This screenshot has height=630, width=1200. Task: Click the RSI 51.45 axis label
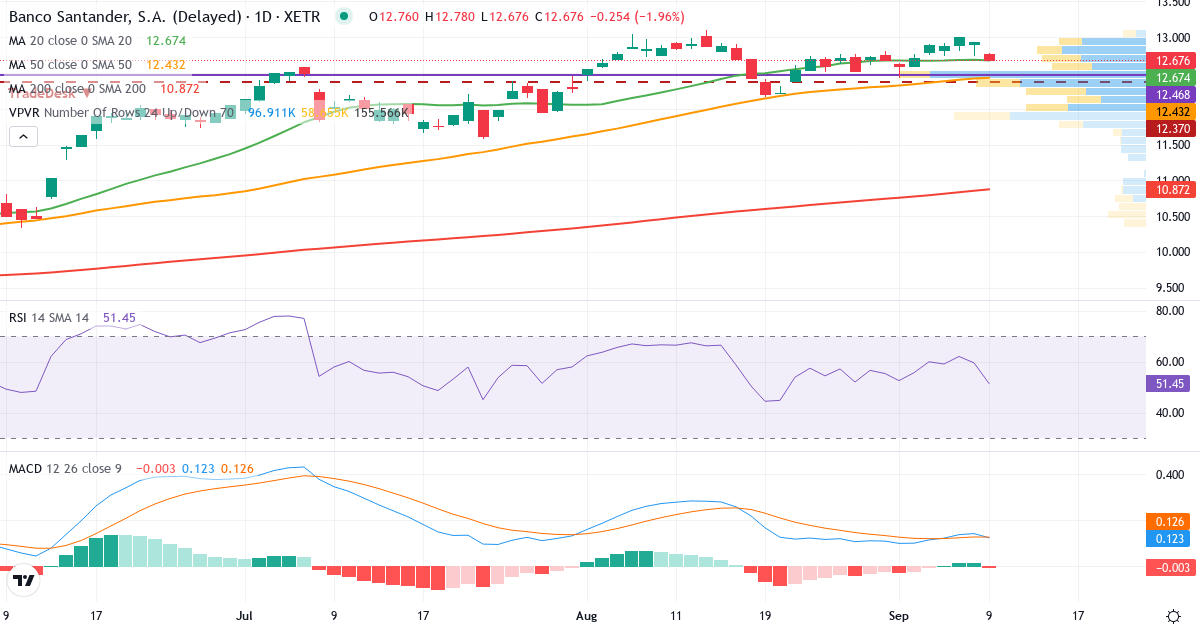[1168, 383]
